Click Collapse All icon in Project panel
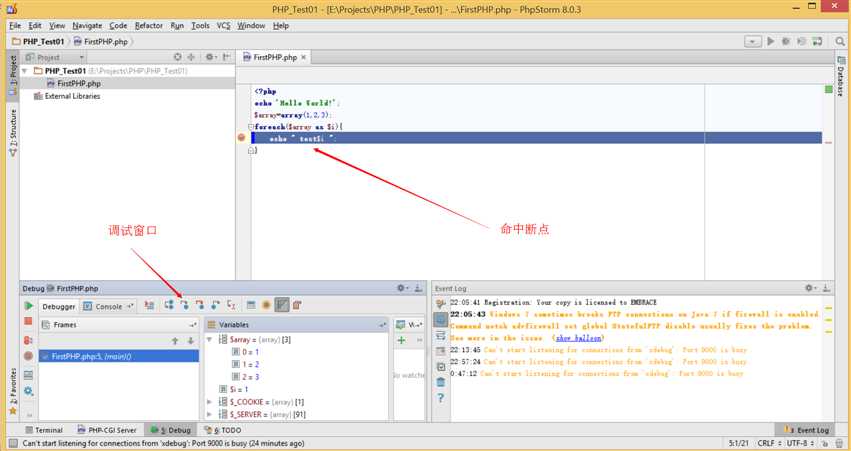The width and height of the screenshot is (851, 451). [x=191, y=57]
